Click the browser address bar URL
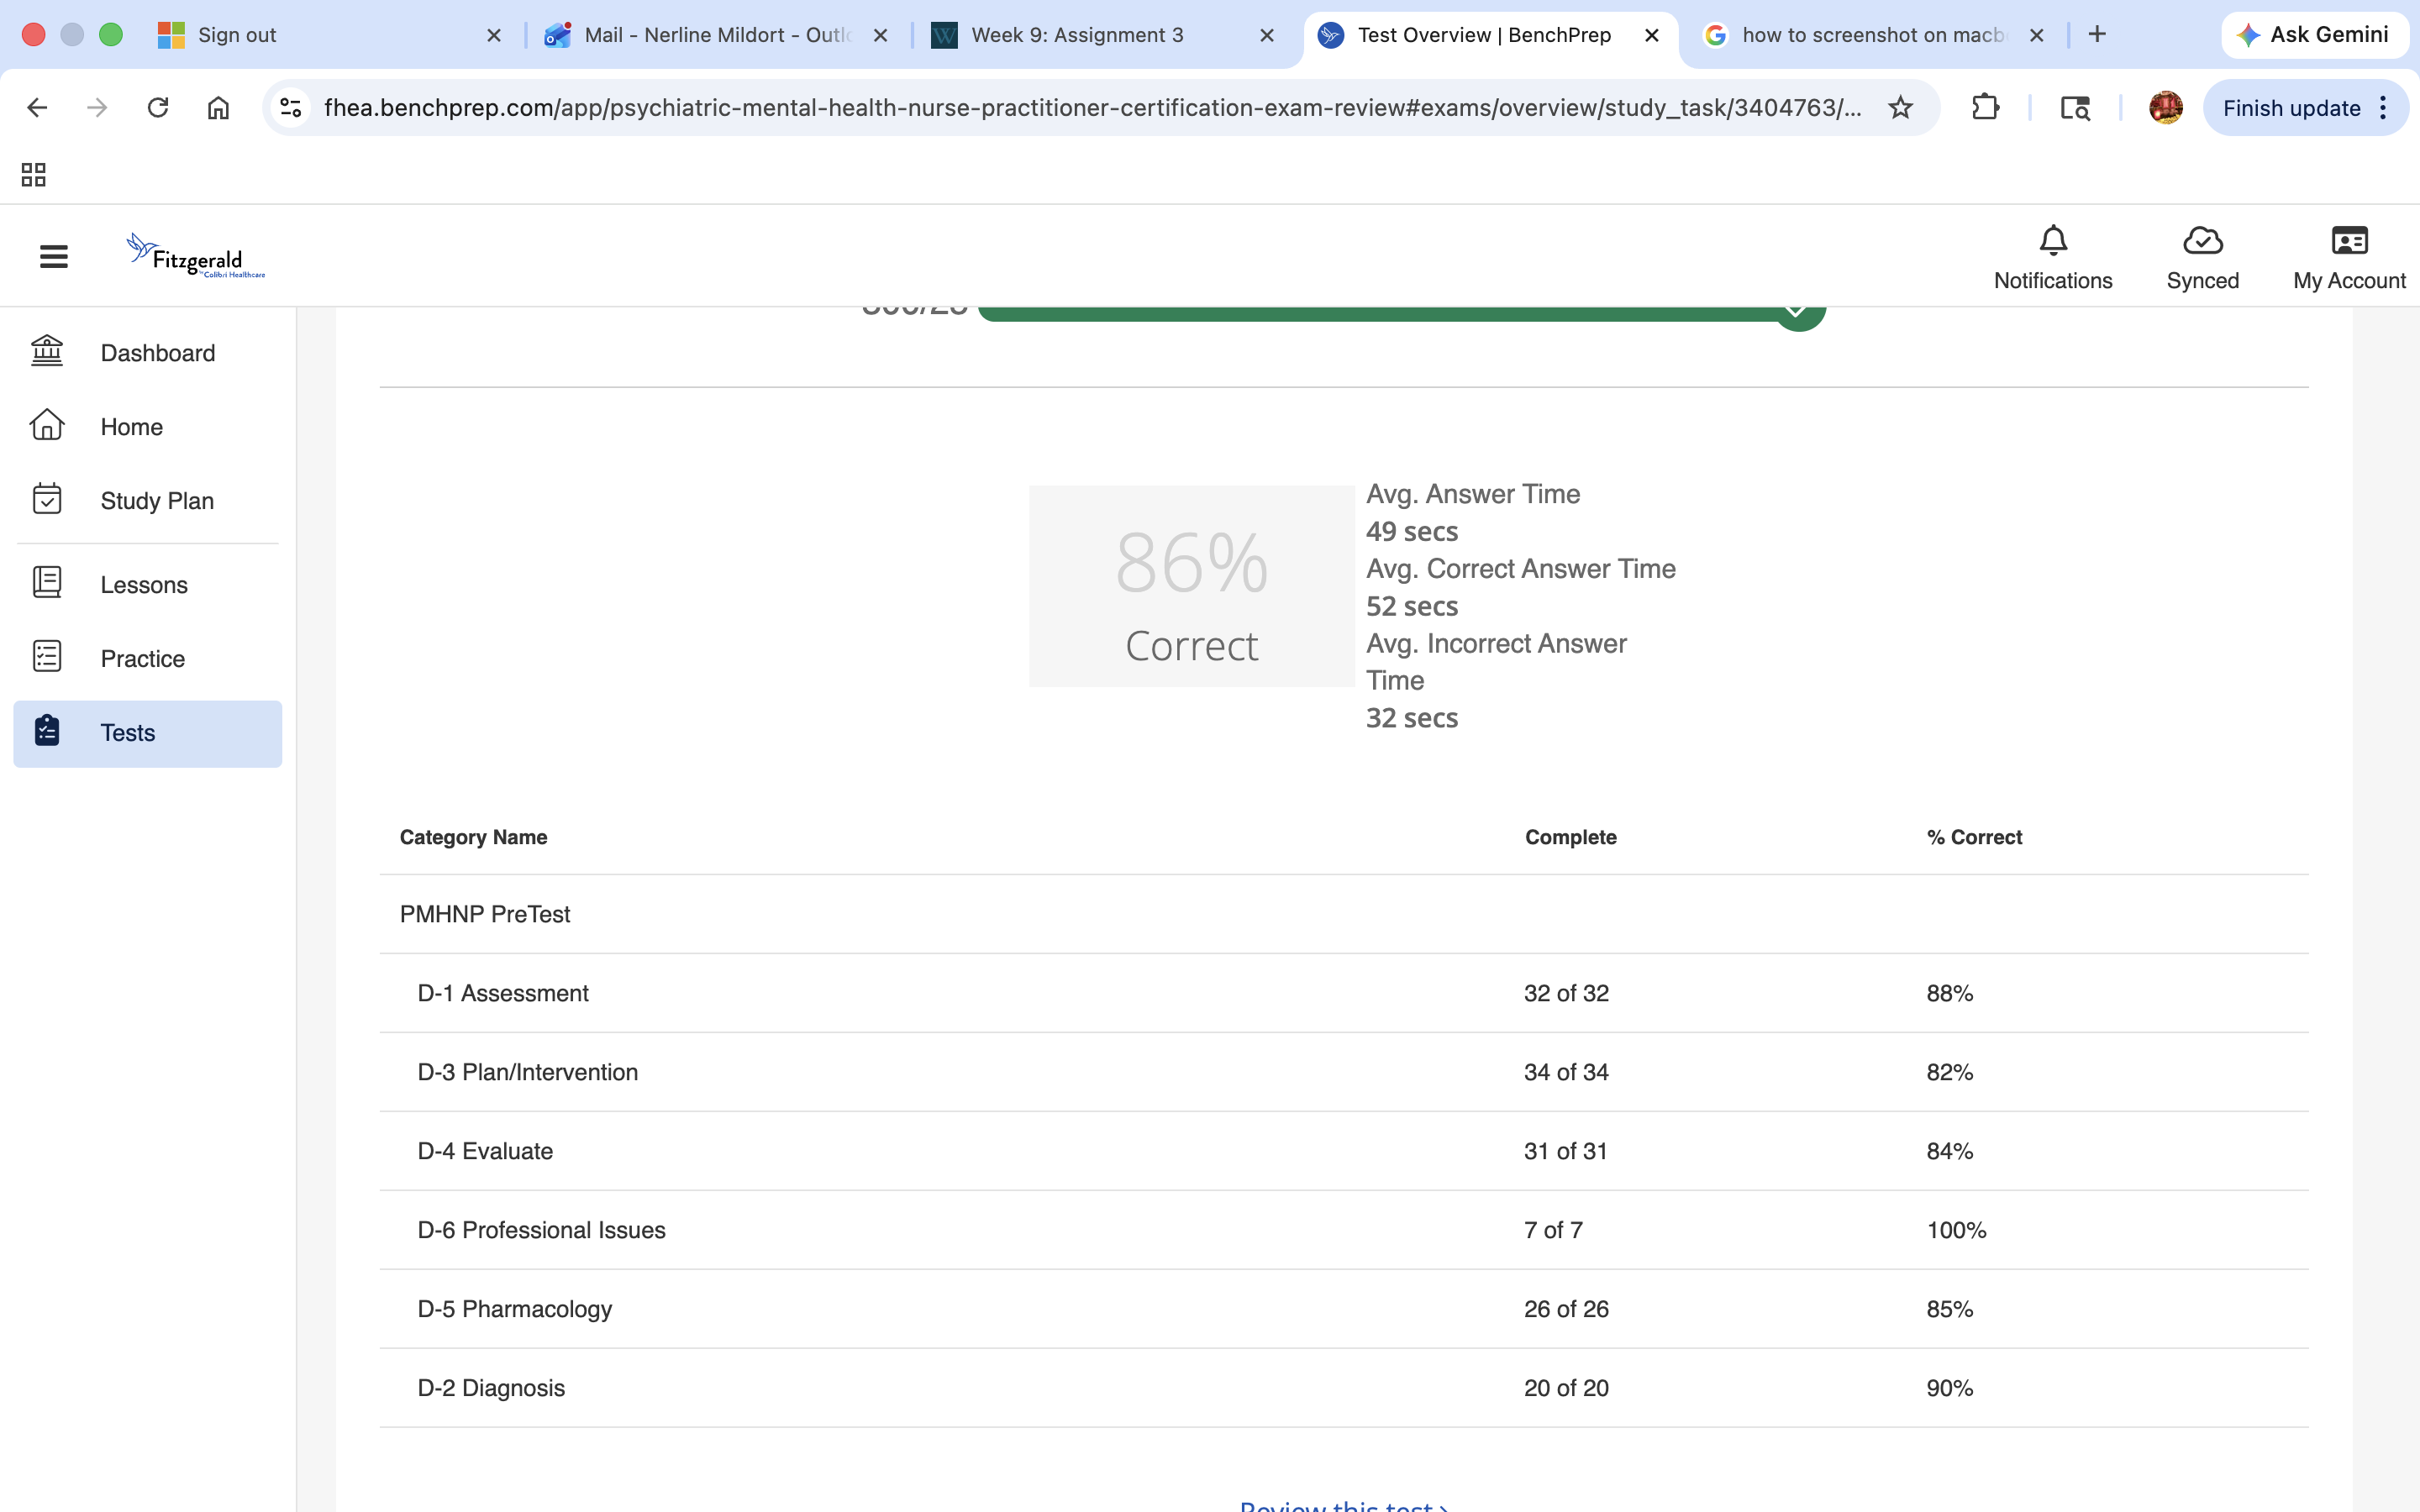 pyautogui.click(x=1092, y=108)
